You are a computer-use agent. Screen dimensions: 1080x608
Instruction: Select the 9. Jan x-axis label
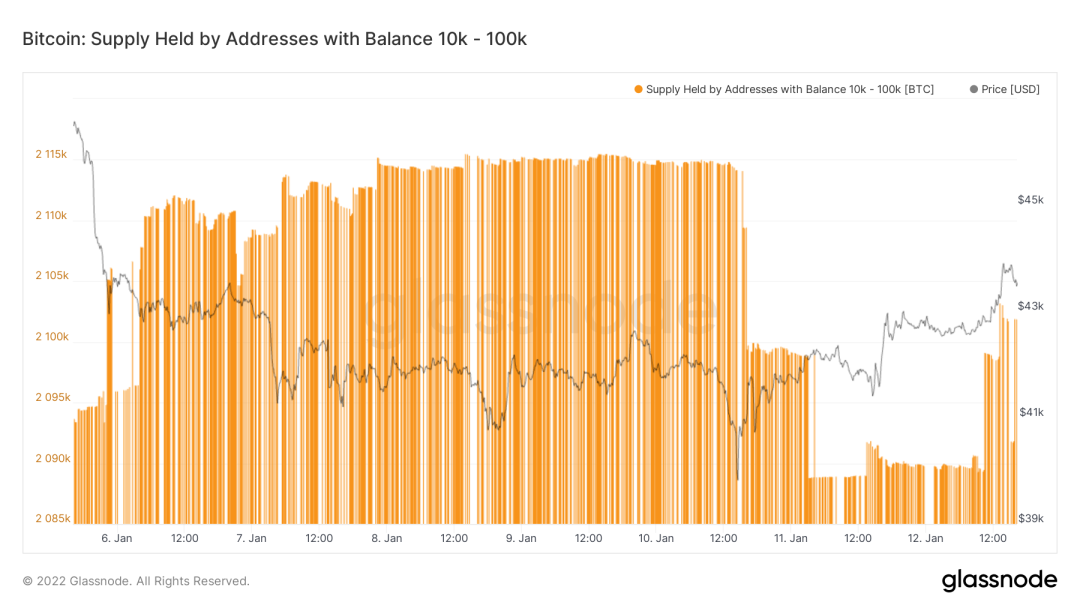coord(521,538)
